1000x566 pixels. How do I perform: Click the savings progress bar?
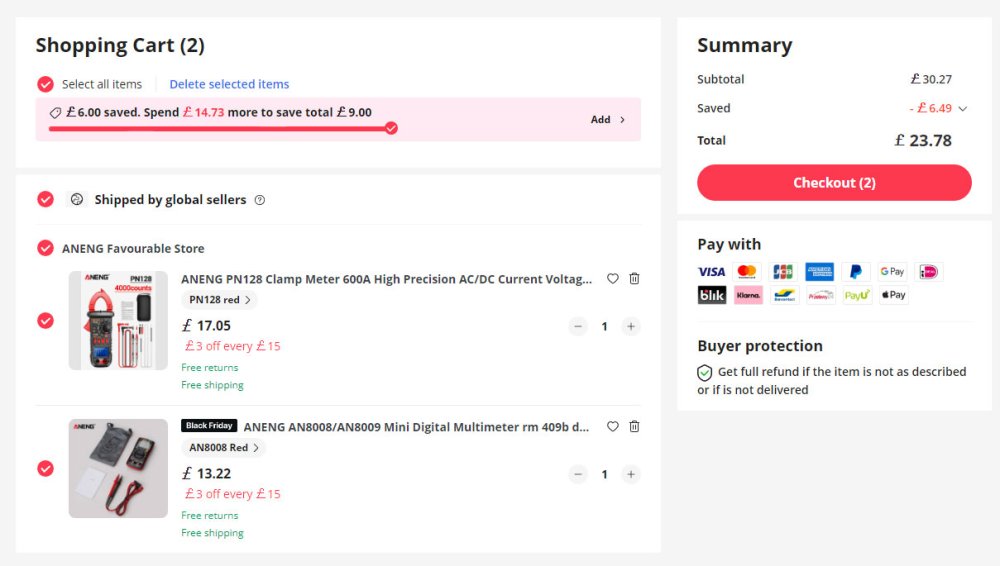220,128
